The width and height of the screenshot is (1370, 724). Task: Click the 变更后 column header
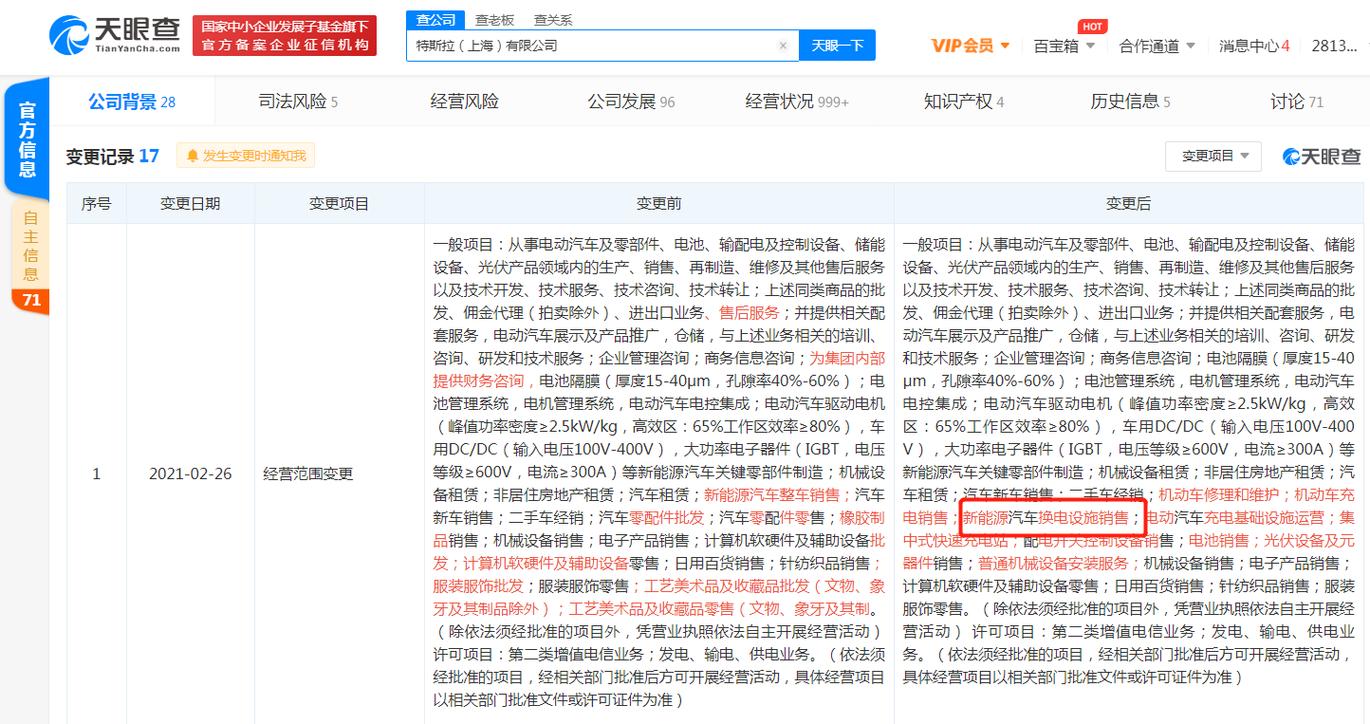pyautogui.click(x=1128, y=203)
